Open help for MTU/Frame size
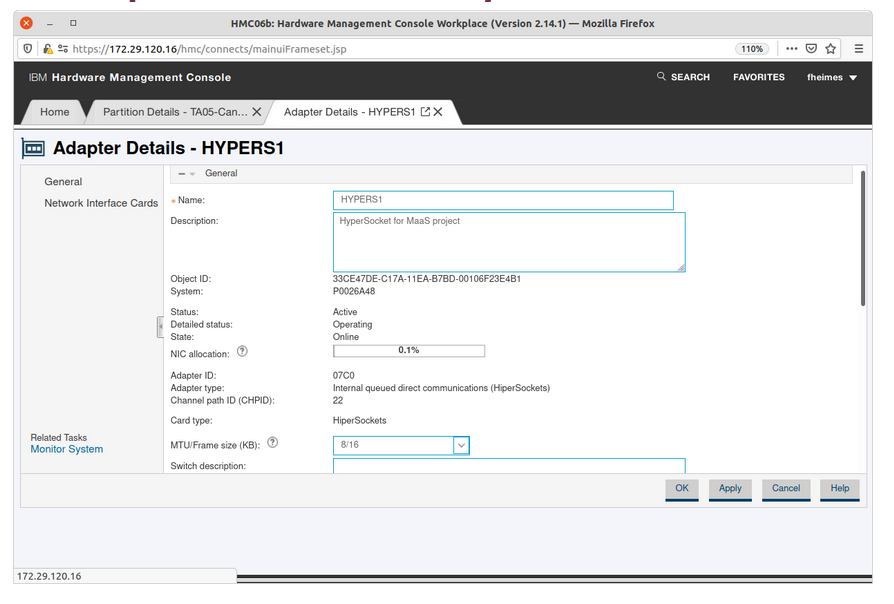 tap(273, 443)
